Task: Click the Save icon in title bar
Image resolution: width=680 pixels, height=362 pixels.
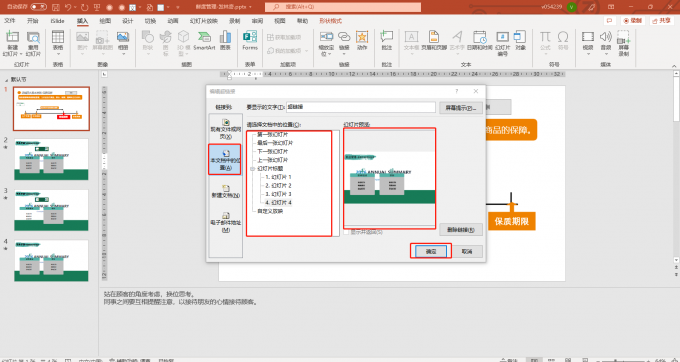Action: [56, 7]
